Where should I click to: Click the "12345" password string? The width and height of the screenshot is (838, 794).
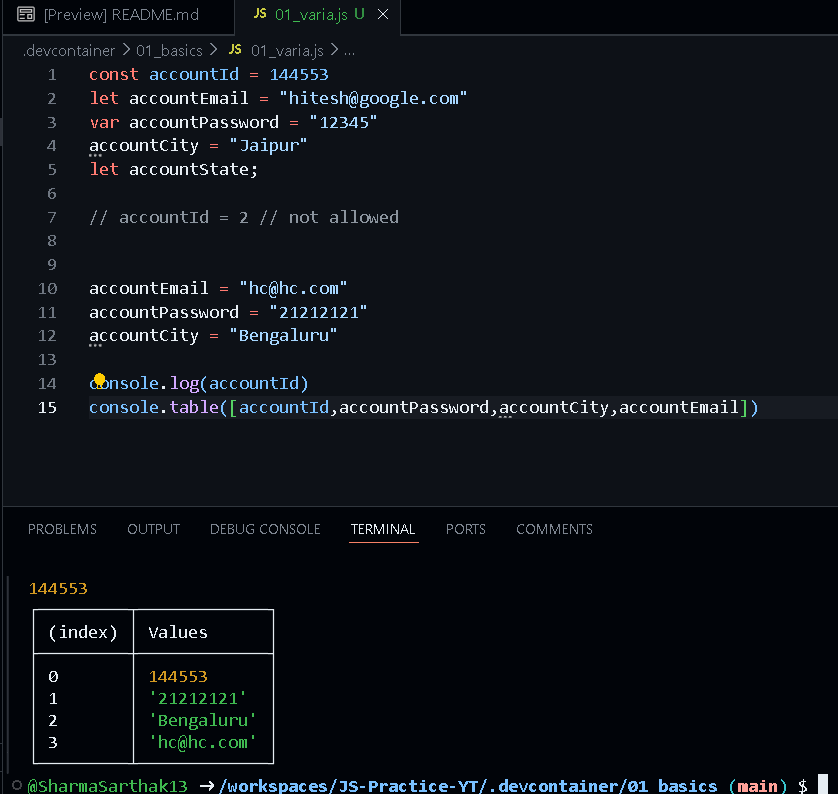click(343, 122)
